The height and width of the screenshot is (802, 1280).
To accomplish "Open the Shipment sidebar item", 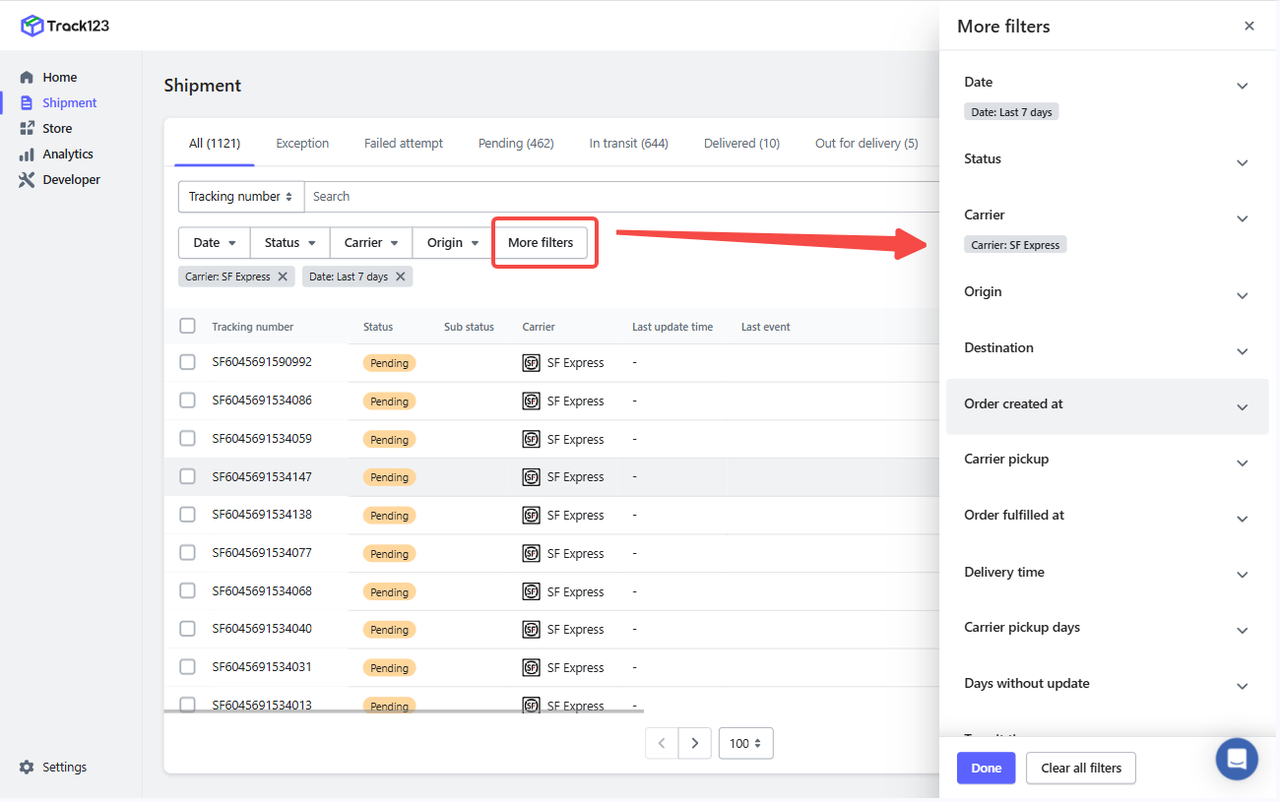I will pyautogui.click(x=69, y=103).
